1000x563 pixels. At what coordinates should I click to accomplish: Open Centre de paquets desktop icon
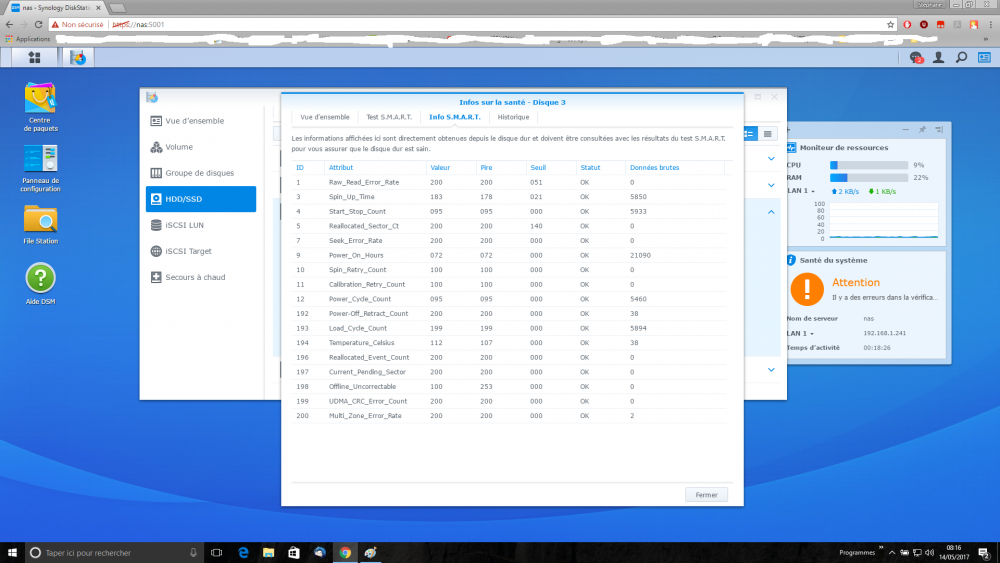[x=41, y=98]
